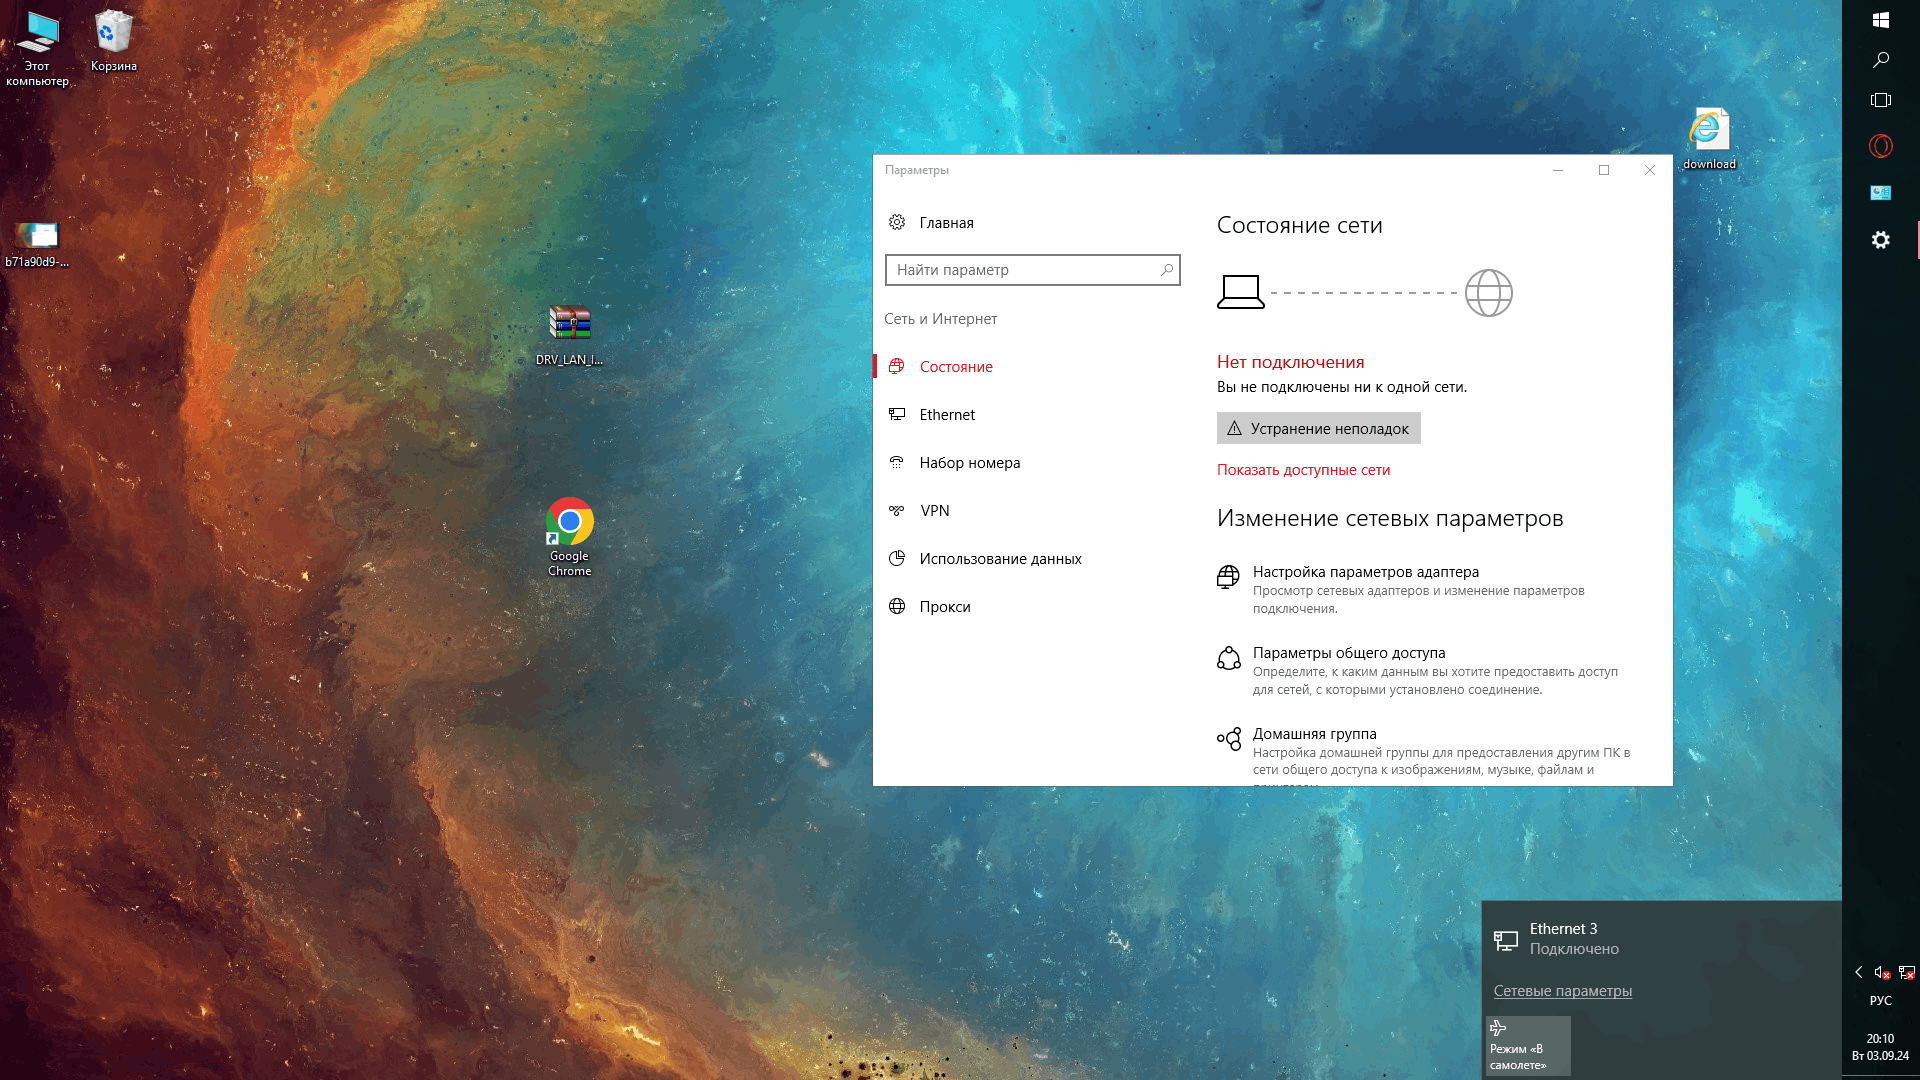The height and width of the screenshot is (1080, 1920).
Task: Open Настройка параметров адаптера option
Action: click(1365, 572)
